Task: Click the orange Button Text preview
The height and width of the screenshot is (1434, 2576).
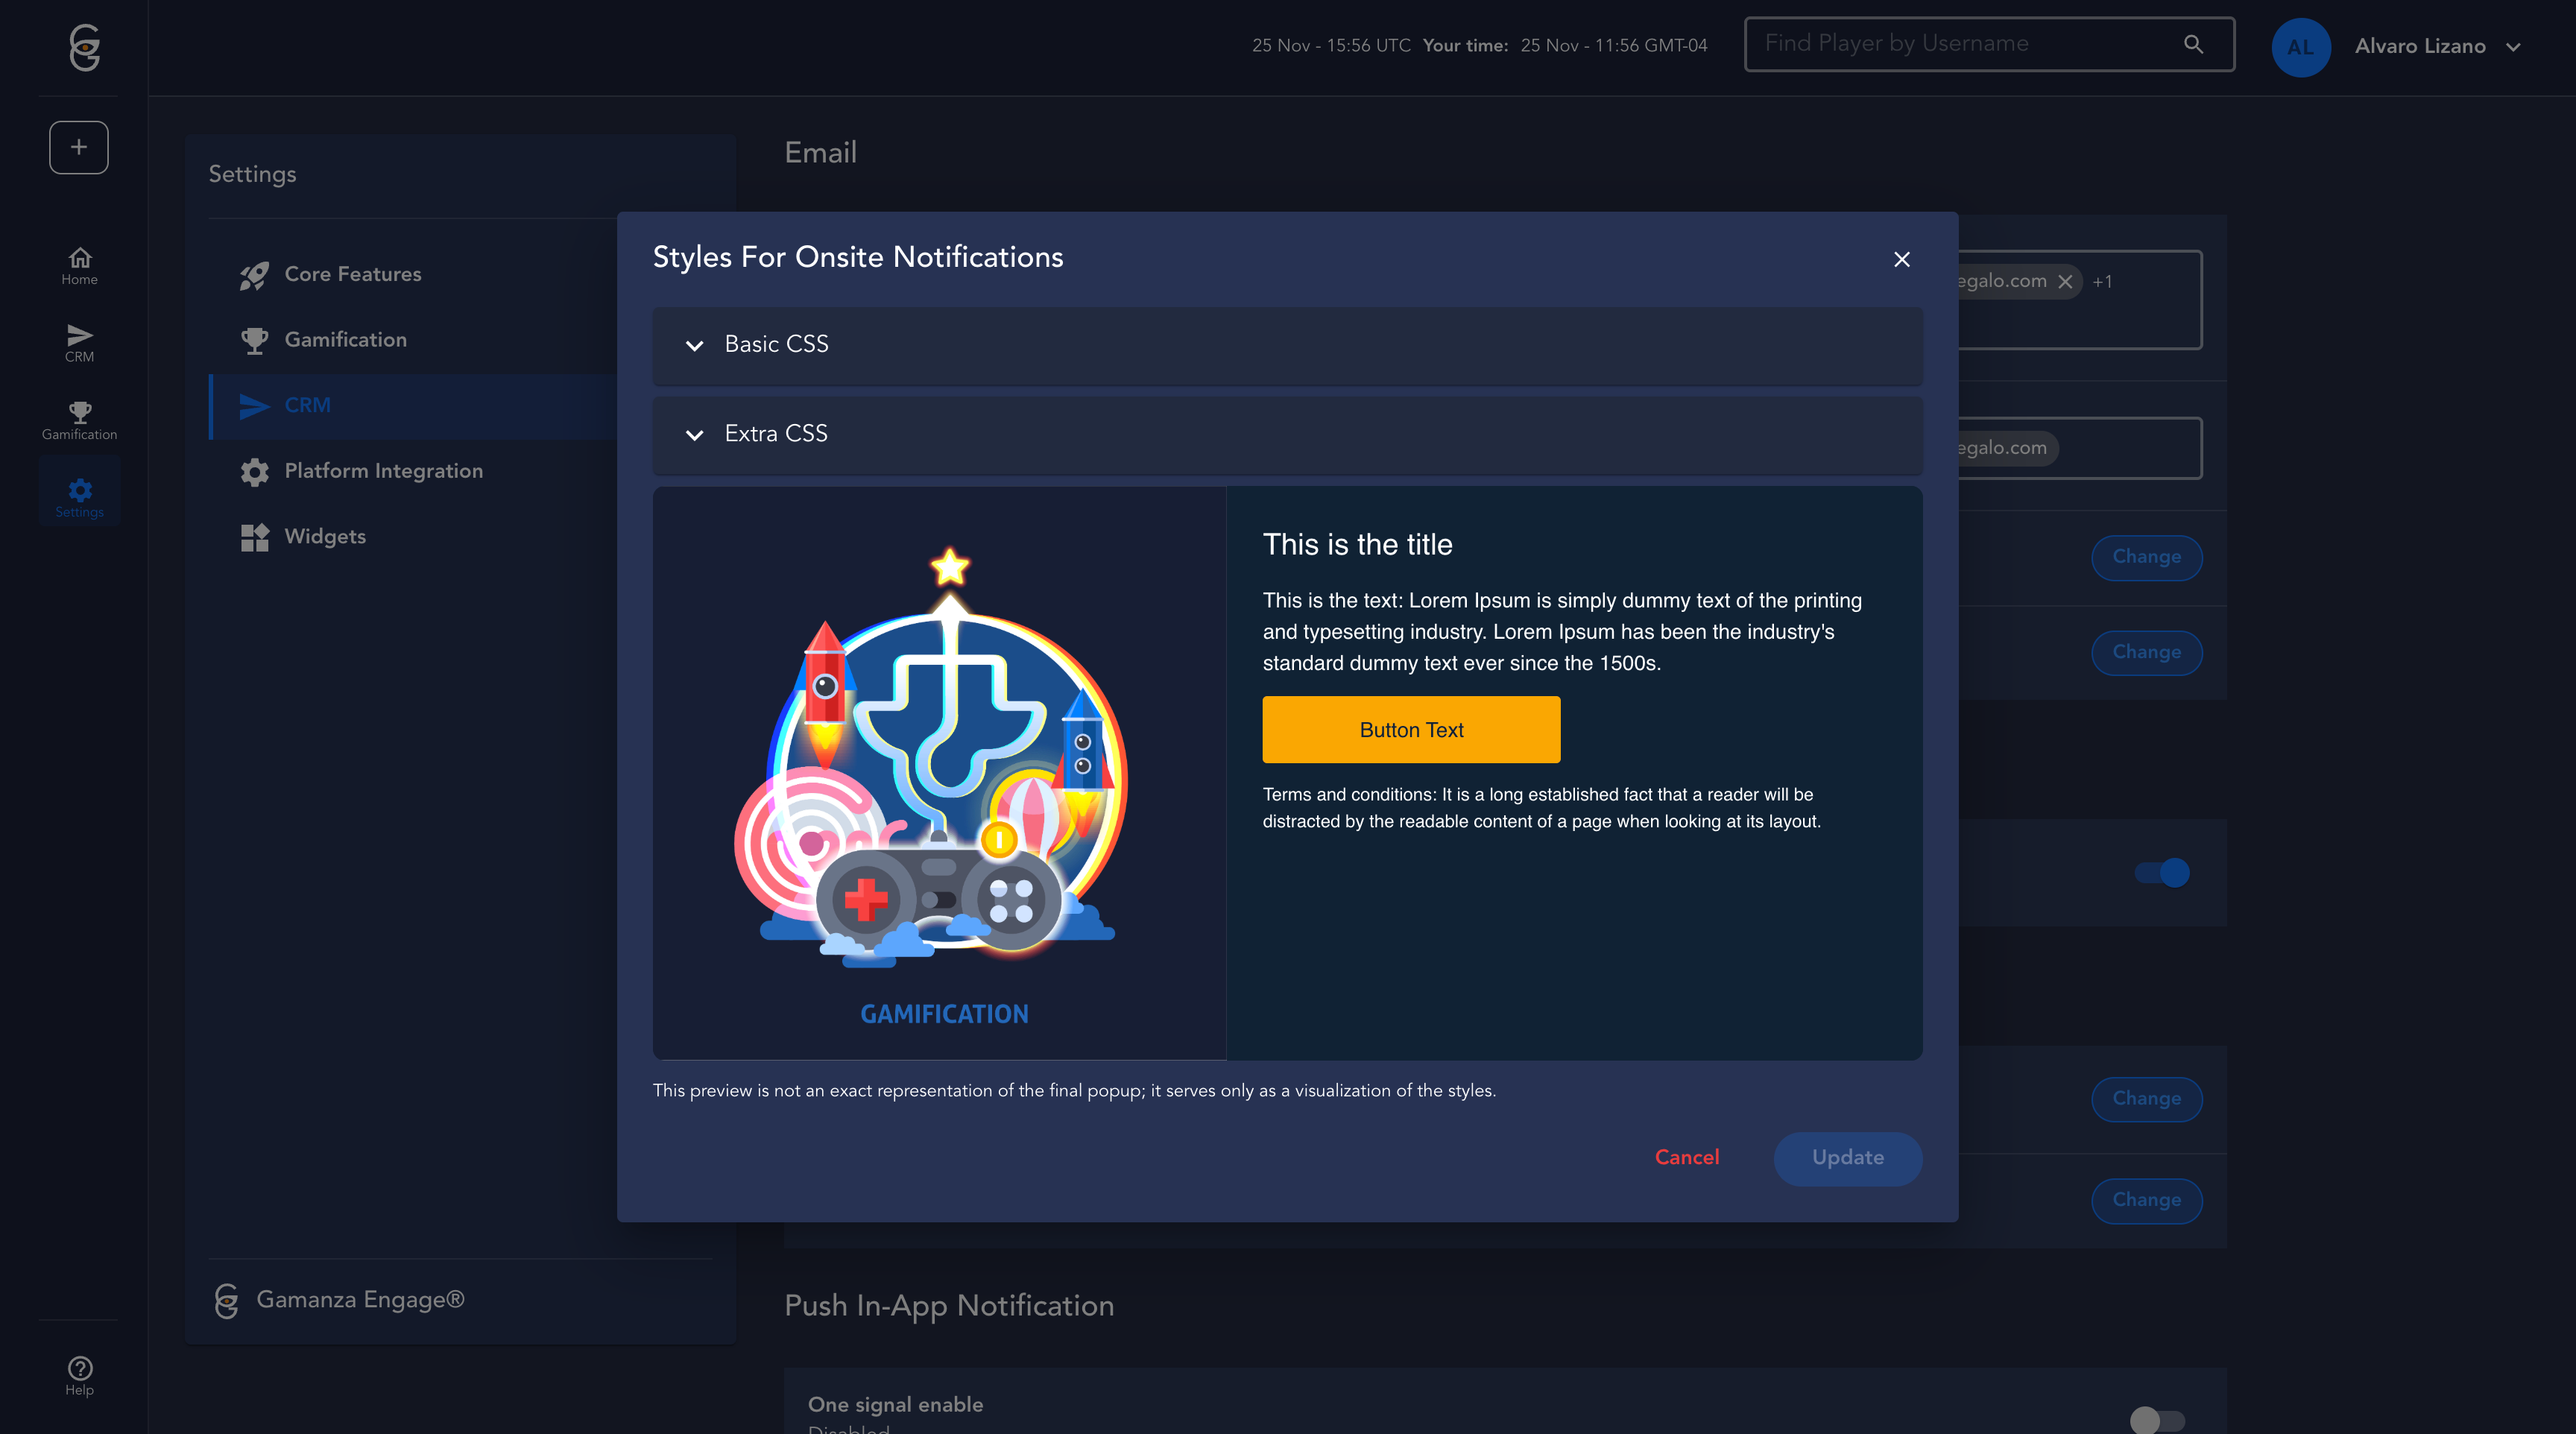Action: 1410,730
